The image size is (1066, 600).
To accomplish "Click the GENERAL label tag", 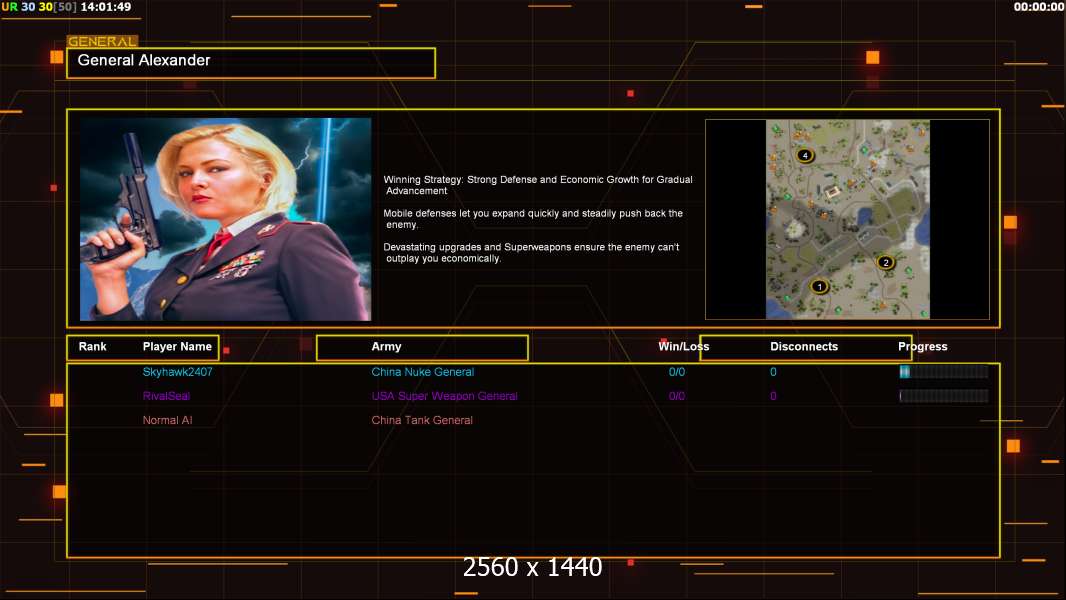I will [x=102, y=41].
